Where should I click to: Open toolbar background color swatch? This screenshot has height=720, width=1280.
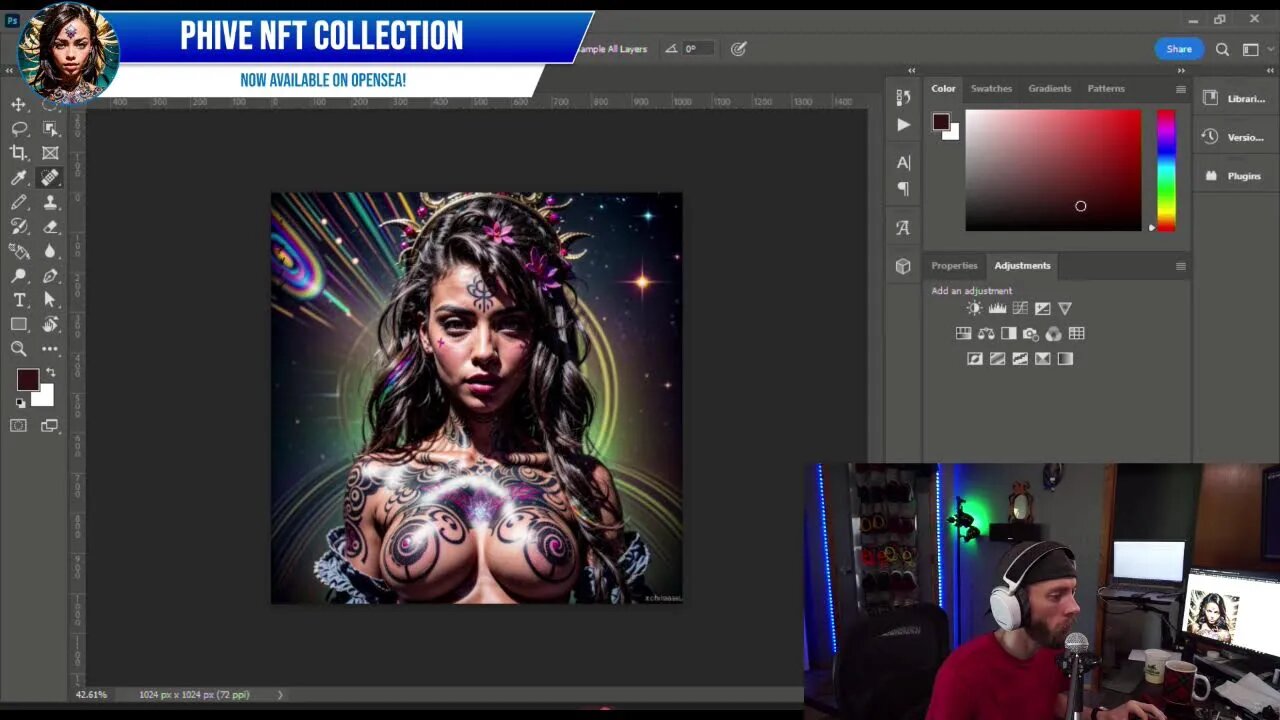point(44,397)
